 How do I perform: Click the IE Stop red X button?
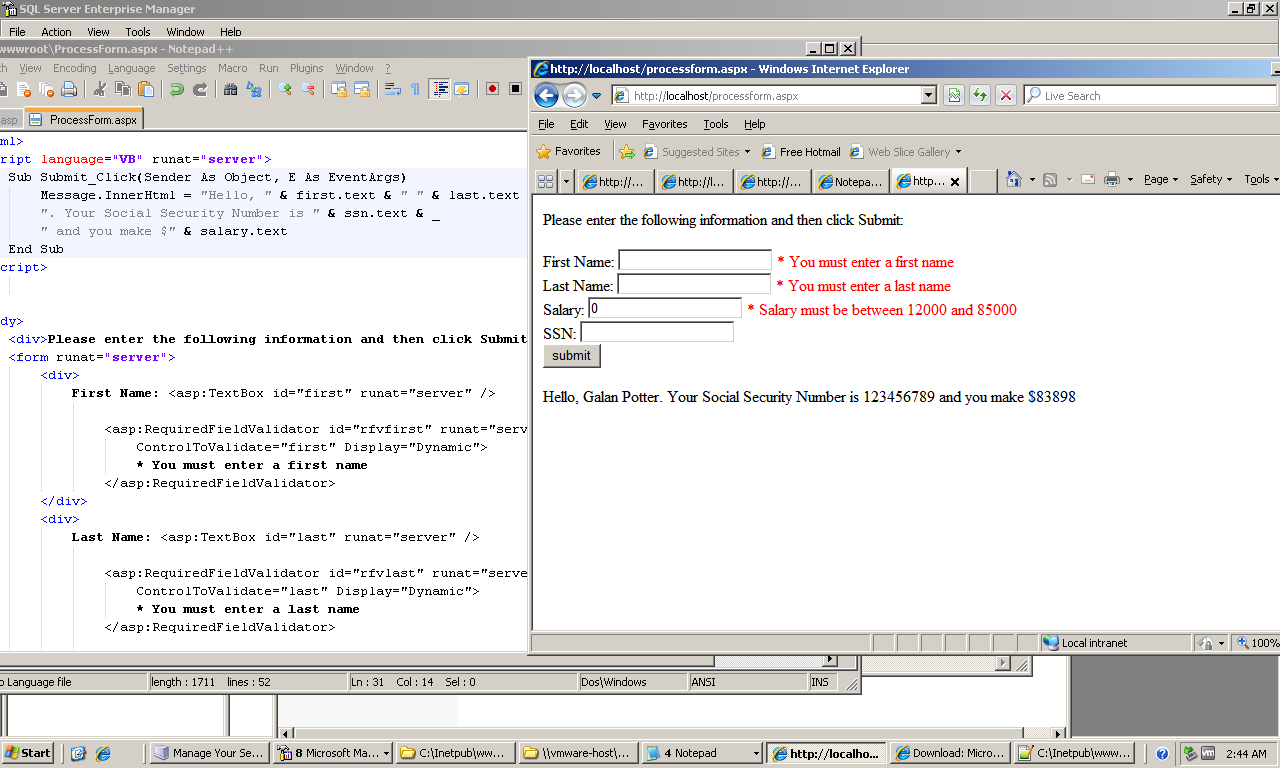(x=1006, y=96)
